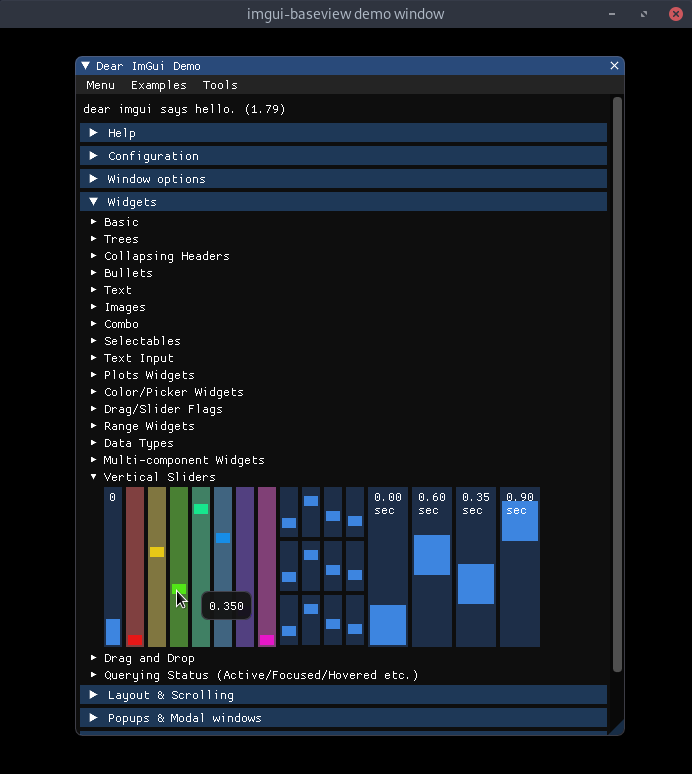Minimize the imgui-baseview demo window
This screenshot has height=774, width=692.
[x=612, y=14]
